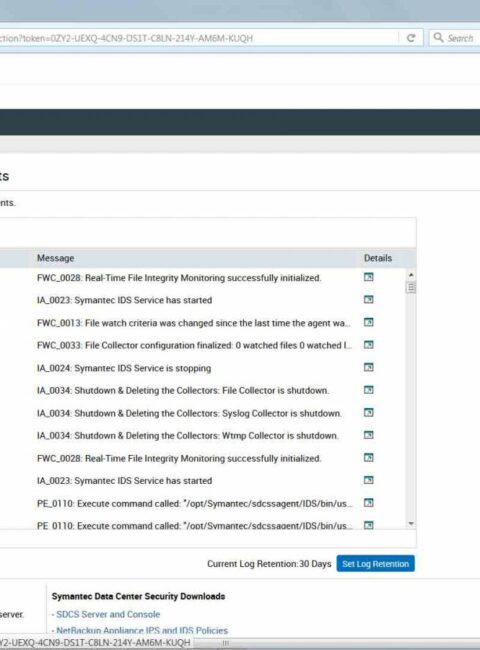Select the IA_0034 File Collector is shutdown message
This screenshot has height=650, width=480.
[183, 390]
